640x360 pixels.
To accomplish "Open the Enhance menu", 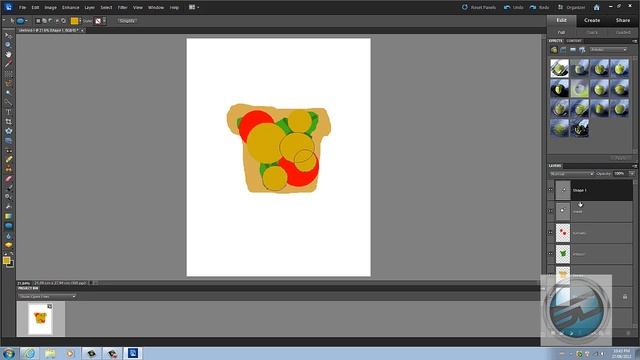I will coord(70,7).
